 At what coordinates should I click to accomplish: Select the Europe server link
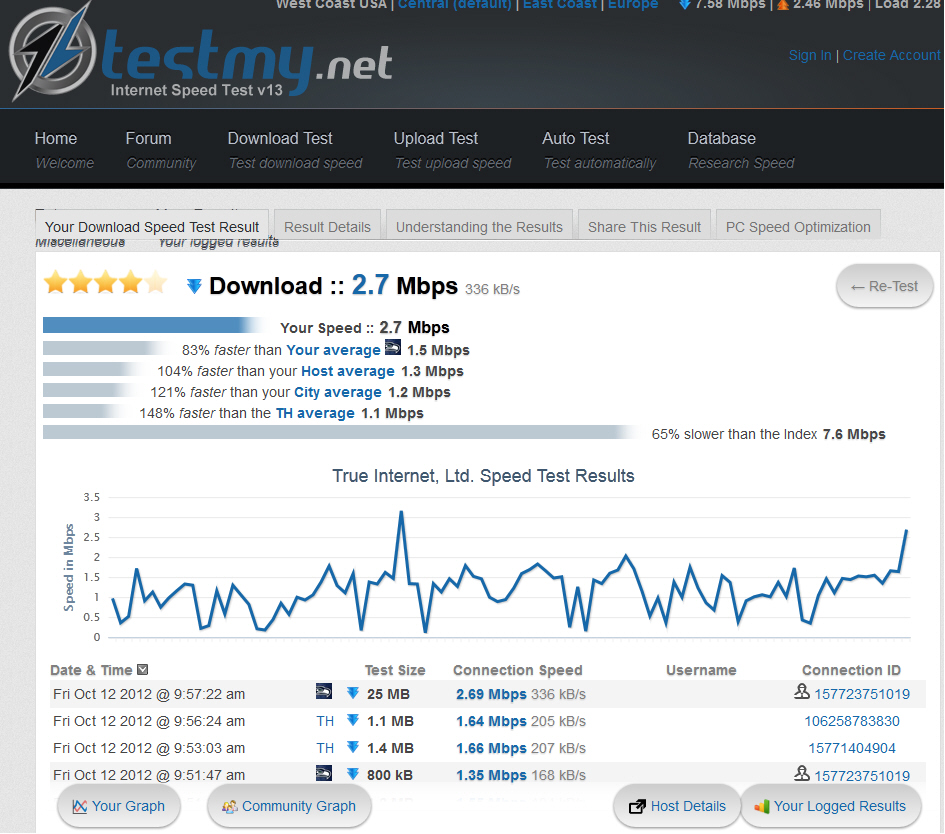[633, 4]
